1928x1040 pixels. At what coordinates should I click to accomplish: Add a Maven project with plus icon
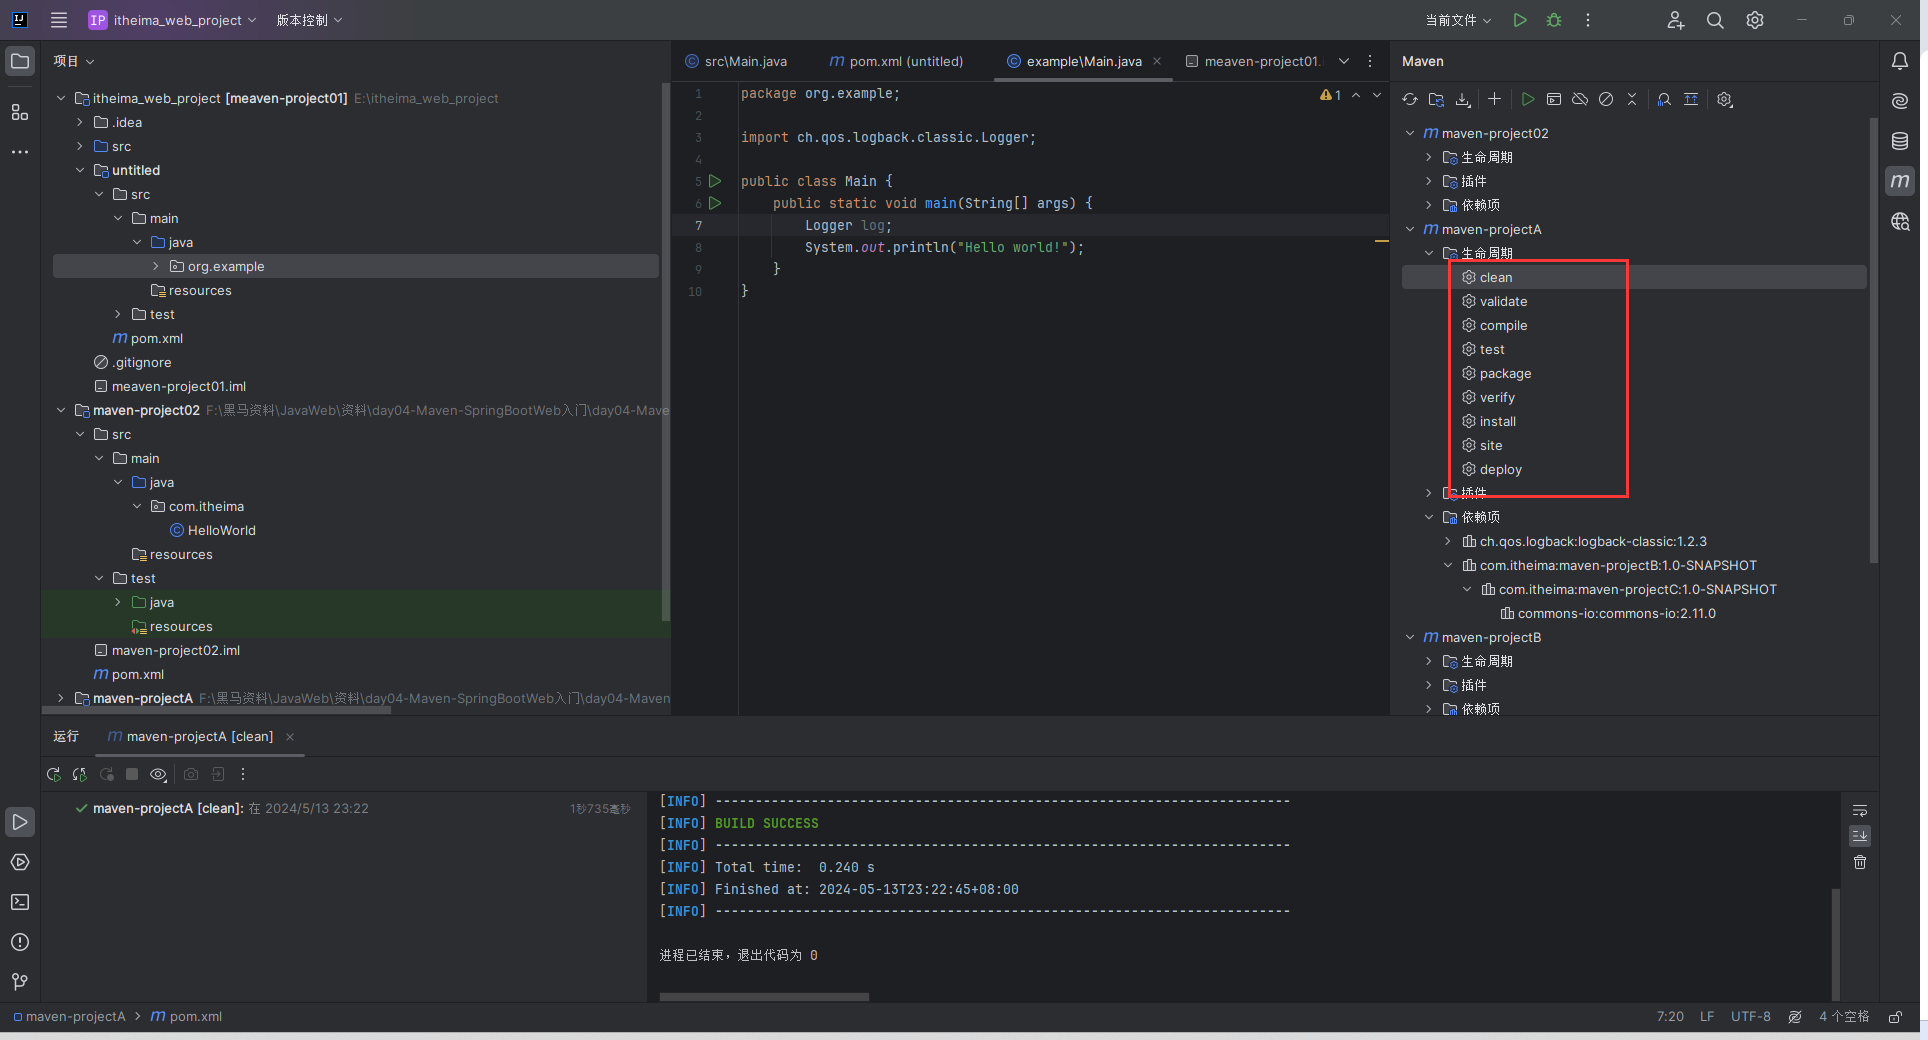point(1494,99)
